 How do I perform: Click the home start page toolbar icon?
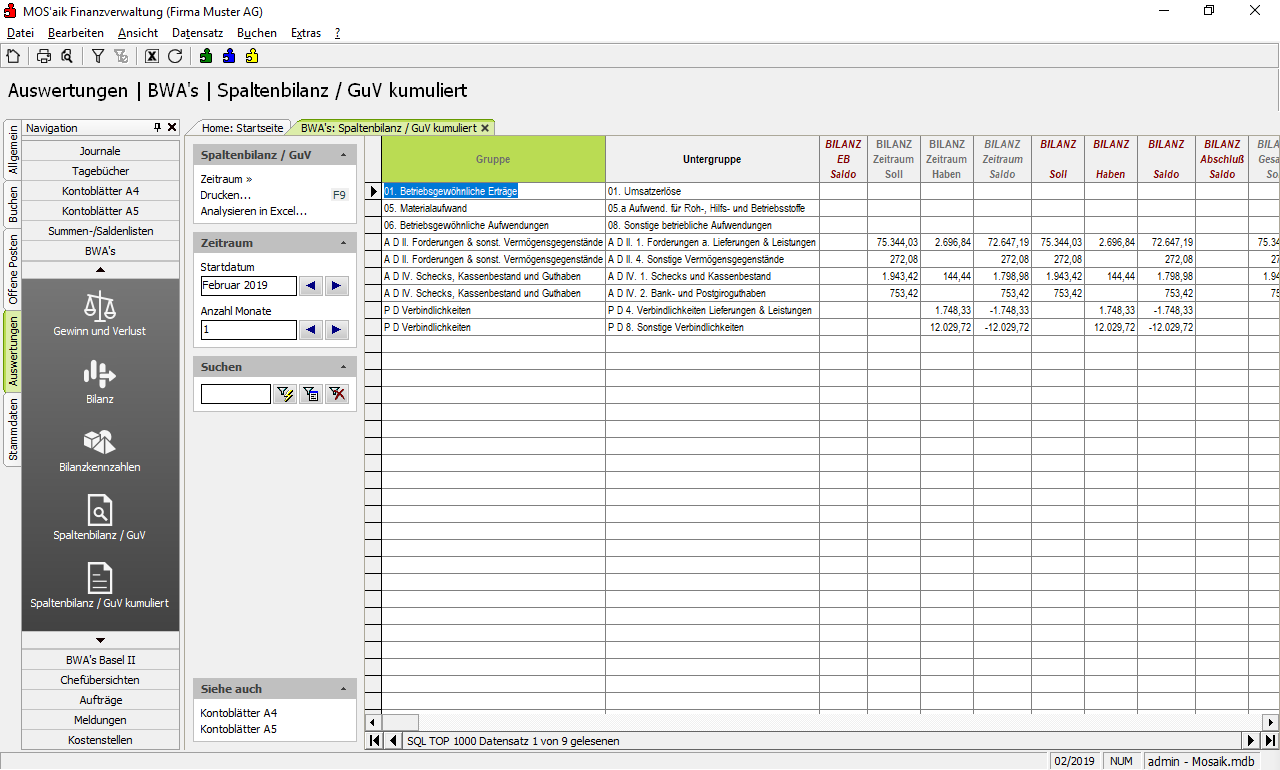[13, 56]
